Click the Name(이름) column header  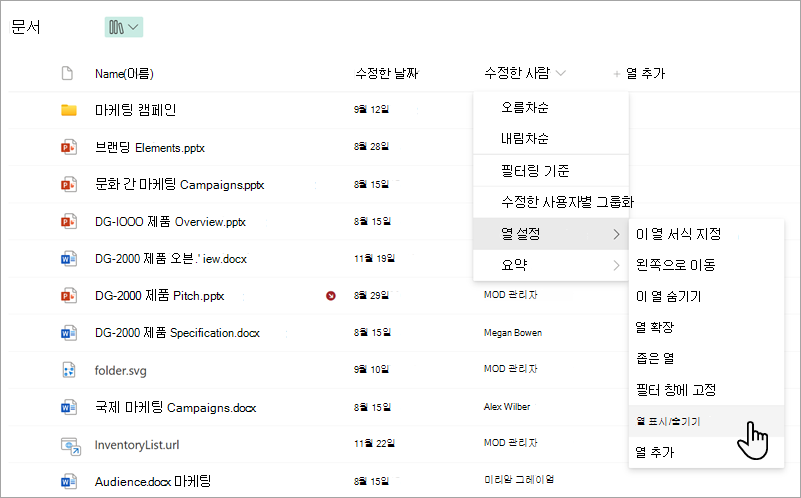click(x=124, y=74)
